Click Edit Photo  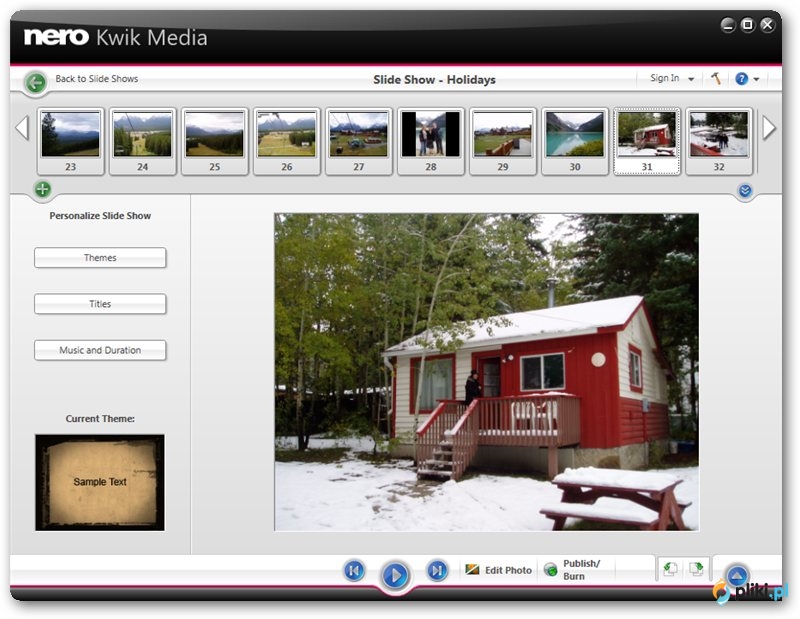[x=498, y=570]
